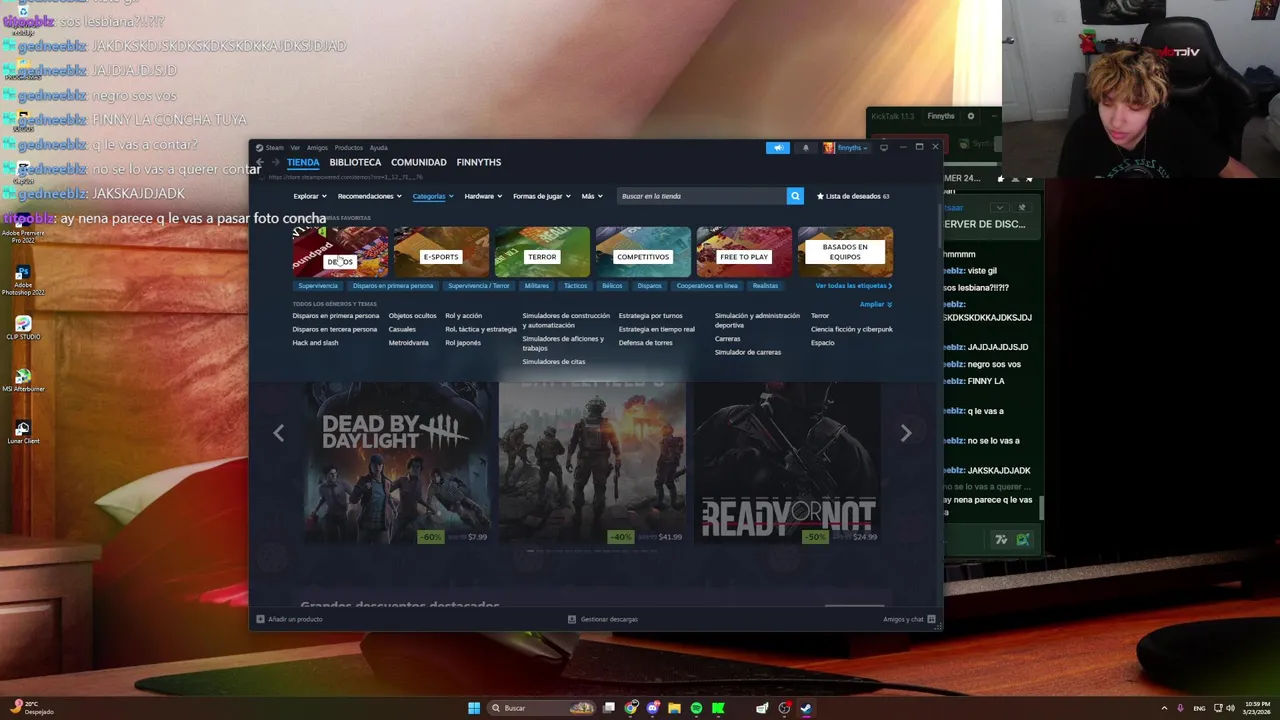Open Chrome from the taskbar
The image size is (1280, 720).
click(x=631, y=708)
